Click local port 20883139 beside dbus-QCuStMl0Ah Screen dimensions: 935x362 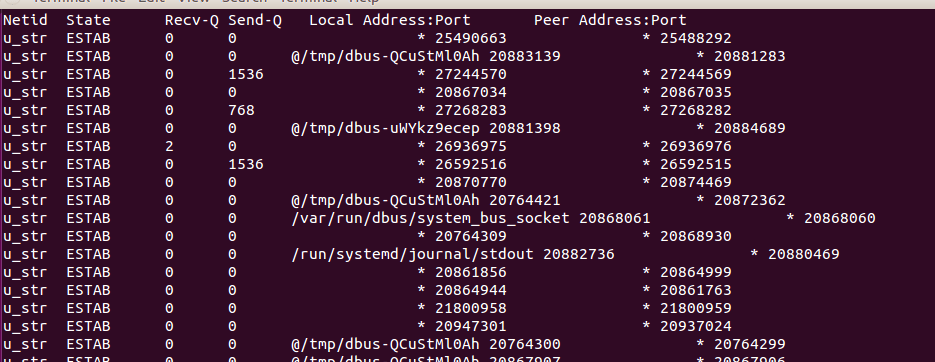pos(525,57)
